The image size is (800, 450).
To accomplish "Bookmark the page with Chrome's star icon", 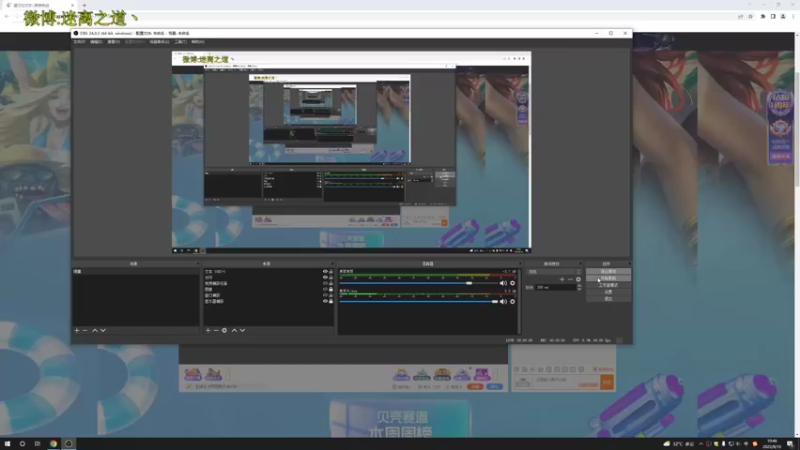I will (751, 16).
